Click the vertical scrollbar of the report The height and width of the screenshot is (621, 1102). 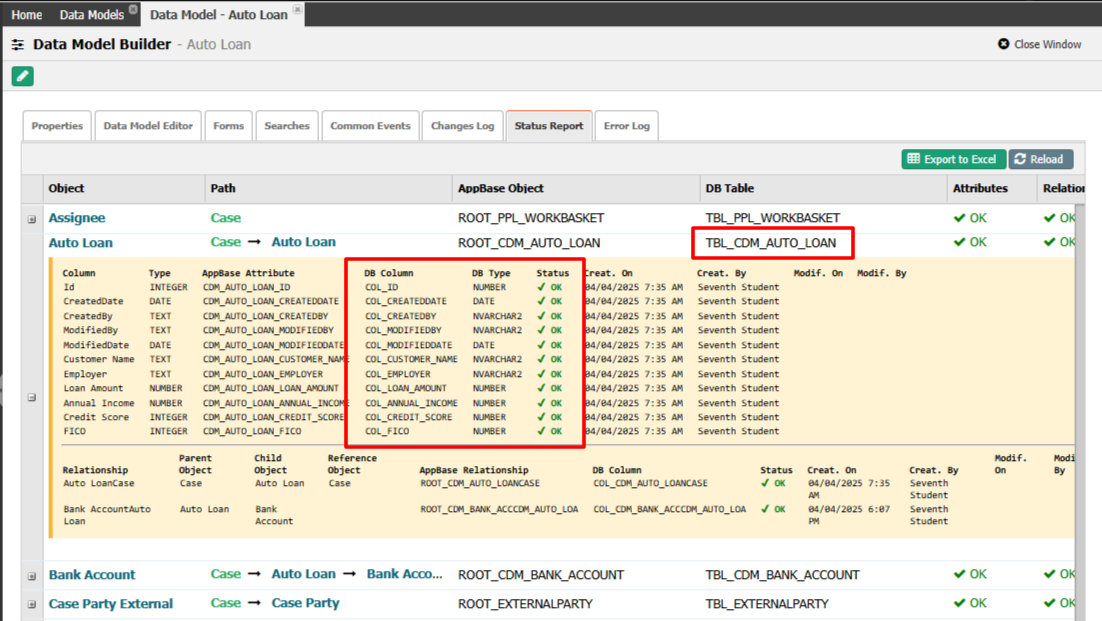pyautogui.click(x=1080, y=412)
